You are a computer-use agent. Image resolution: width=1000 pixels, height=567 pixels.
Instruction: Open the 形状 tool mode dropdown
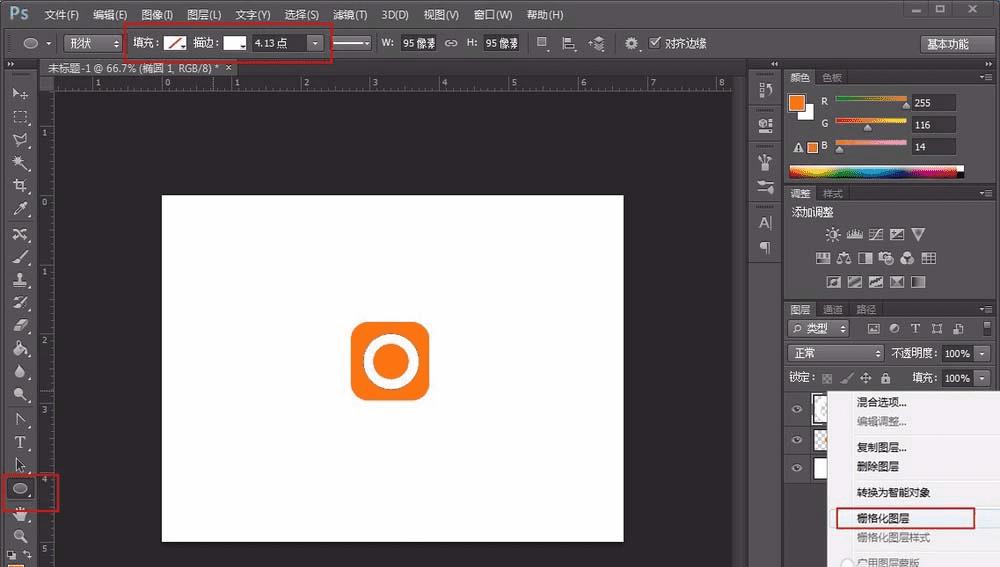point(92,44)
